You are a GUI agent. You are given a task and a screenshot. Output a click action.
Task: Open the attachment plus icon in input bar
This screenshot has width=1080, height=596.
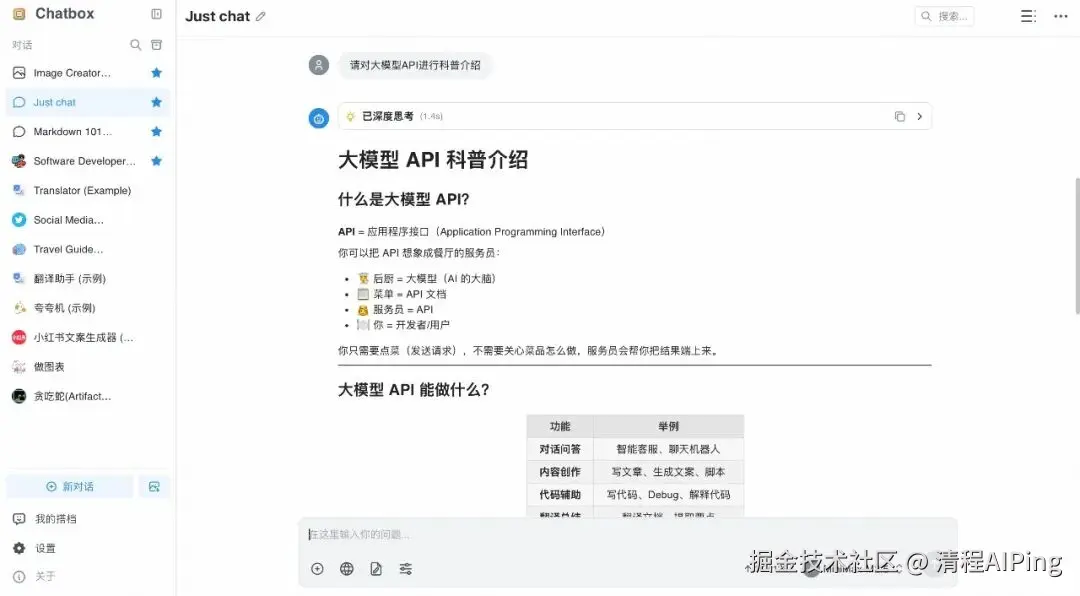(317, 568)
